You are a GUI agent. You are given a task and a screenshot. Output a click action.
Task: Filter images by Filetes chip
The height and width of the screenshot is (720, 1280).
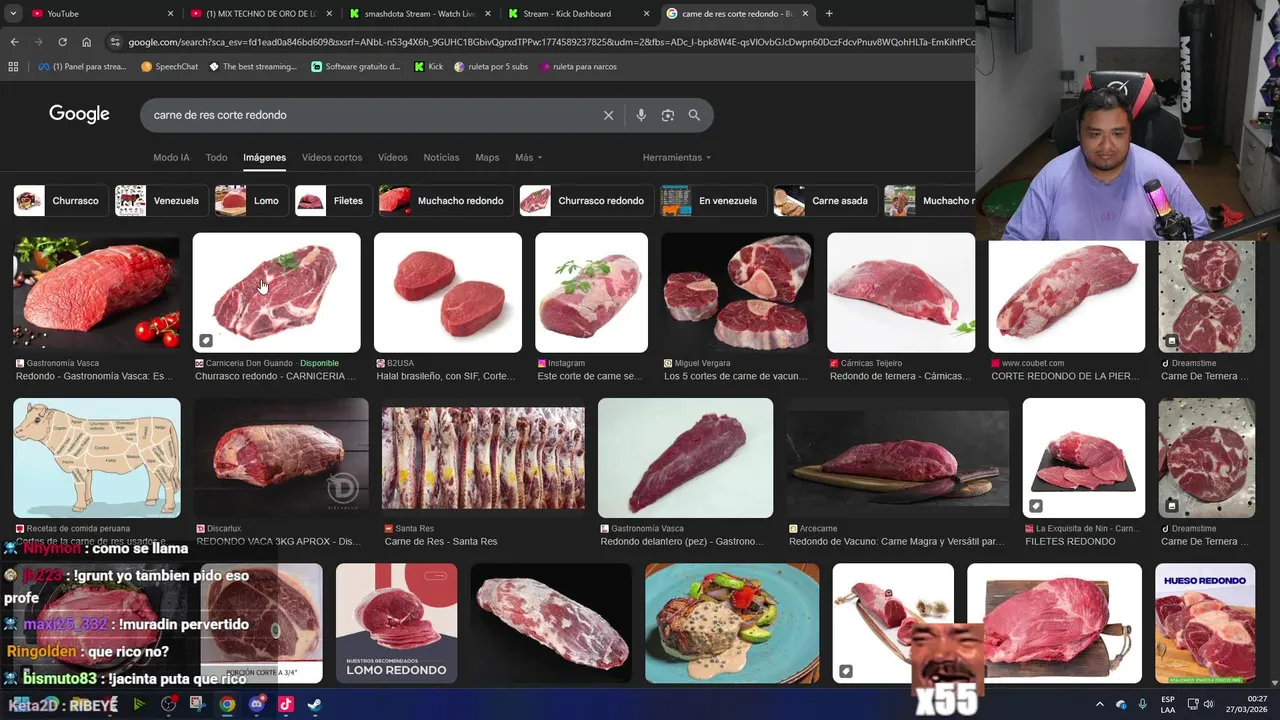[333, 201]
